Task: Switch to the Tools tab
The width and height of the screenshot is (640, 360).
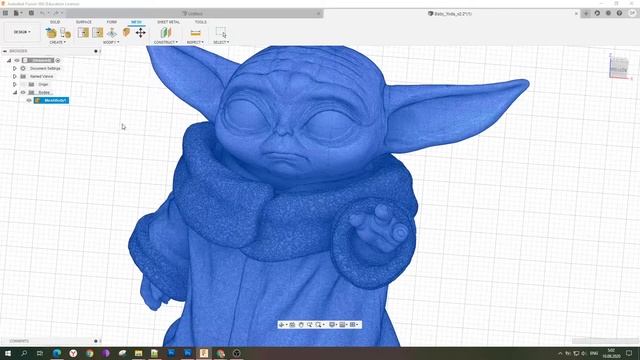Action: tap(200, 22)
